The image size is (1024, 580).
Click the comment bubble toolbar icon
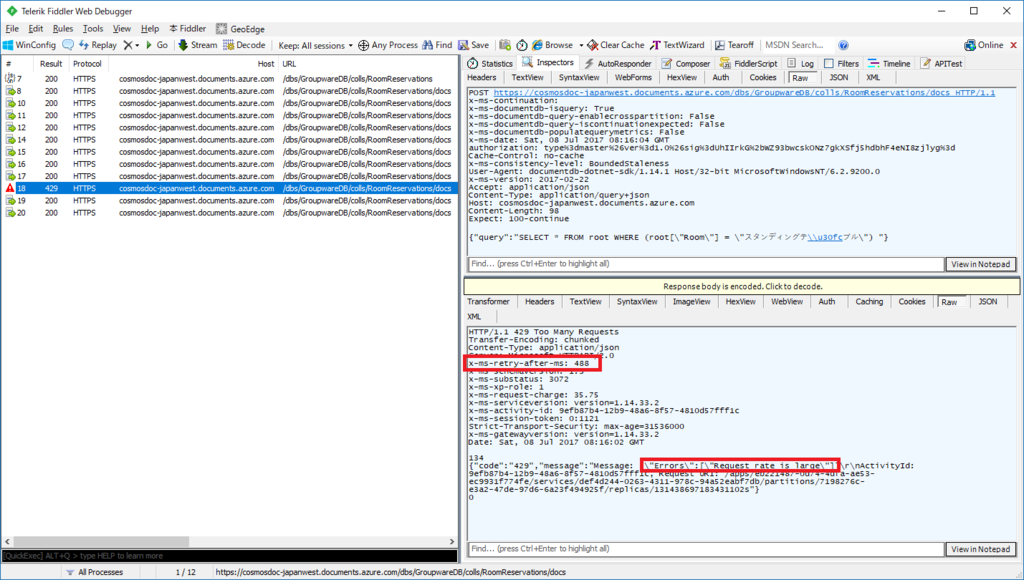pyautogui.click(x=68, y=45)
